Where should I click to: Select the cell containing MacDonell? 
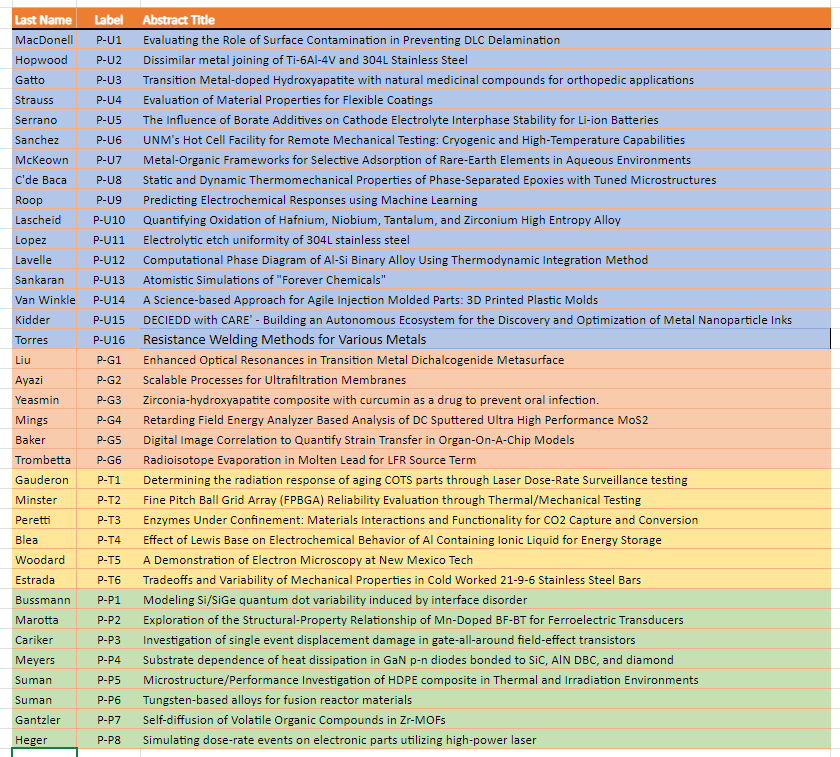pos(43,40)
